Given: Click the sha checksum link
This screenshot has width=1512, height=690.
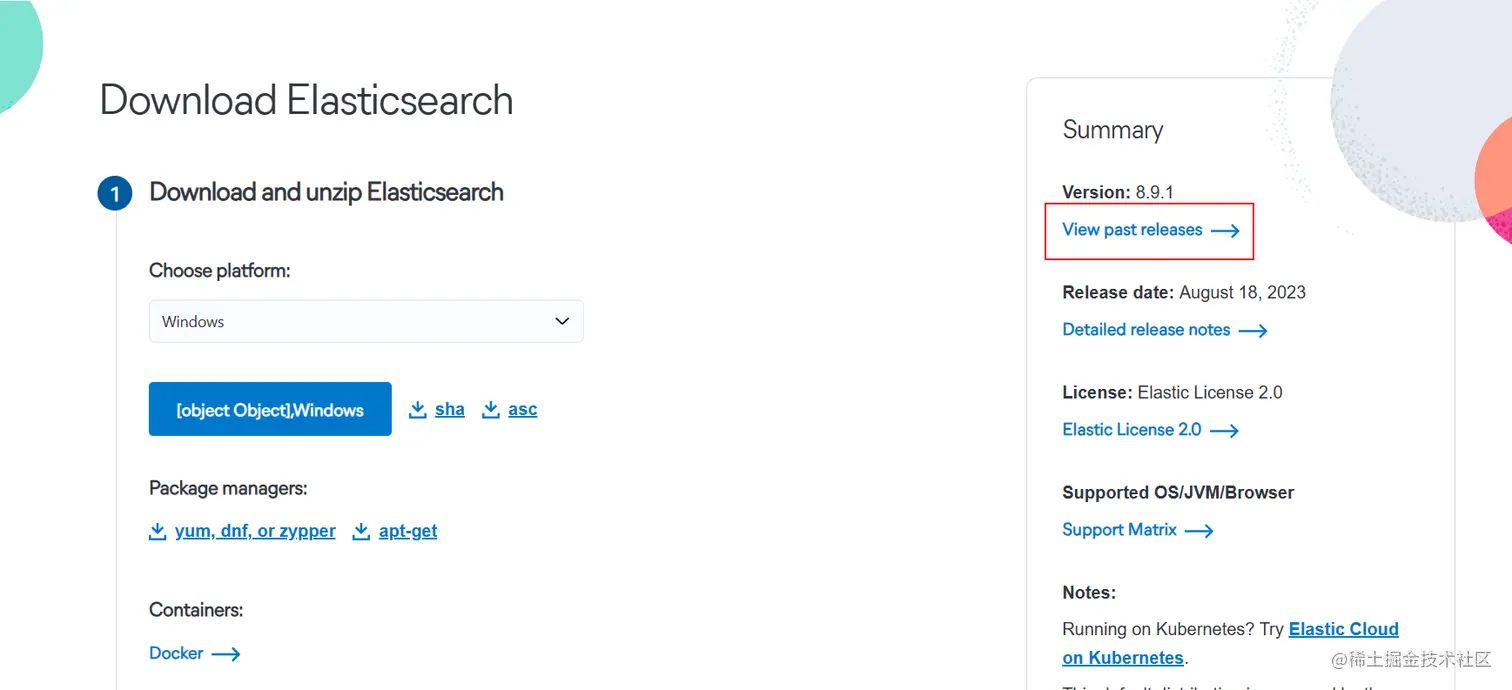Looking at the screenshot, I should [449, 409].
